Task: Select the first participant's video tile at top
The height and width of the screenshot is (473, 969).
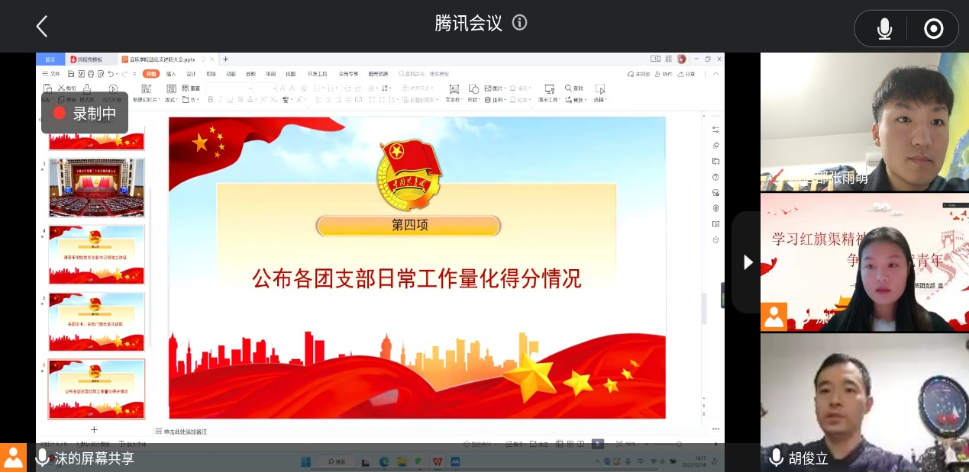Action: point(864,121)
